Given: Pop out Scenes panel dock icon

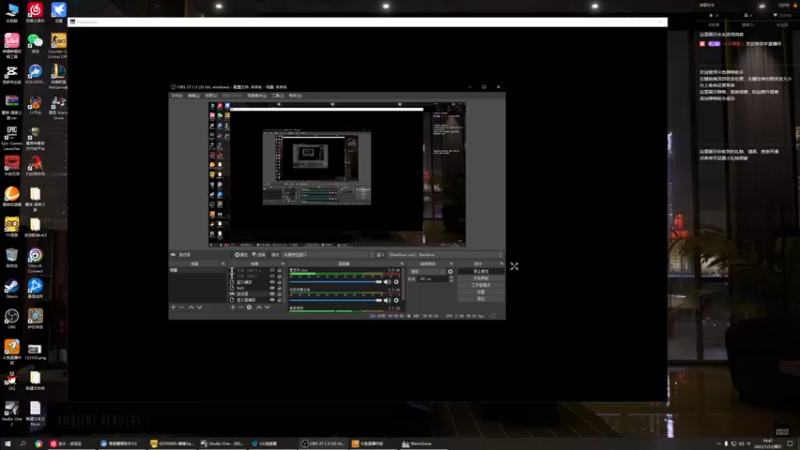Looking at the screenshot, I should point(223,264).
